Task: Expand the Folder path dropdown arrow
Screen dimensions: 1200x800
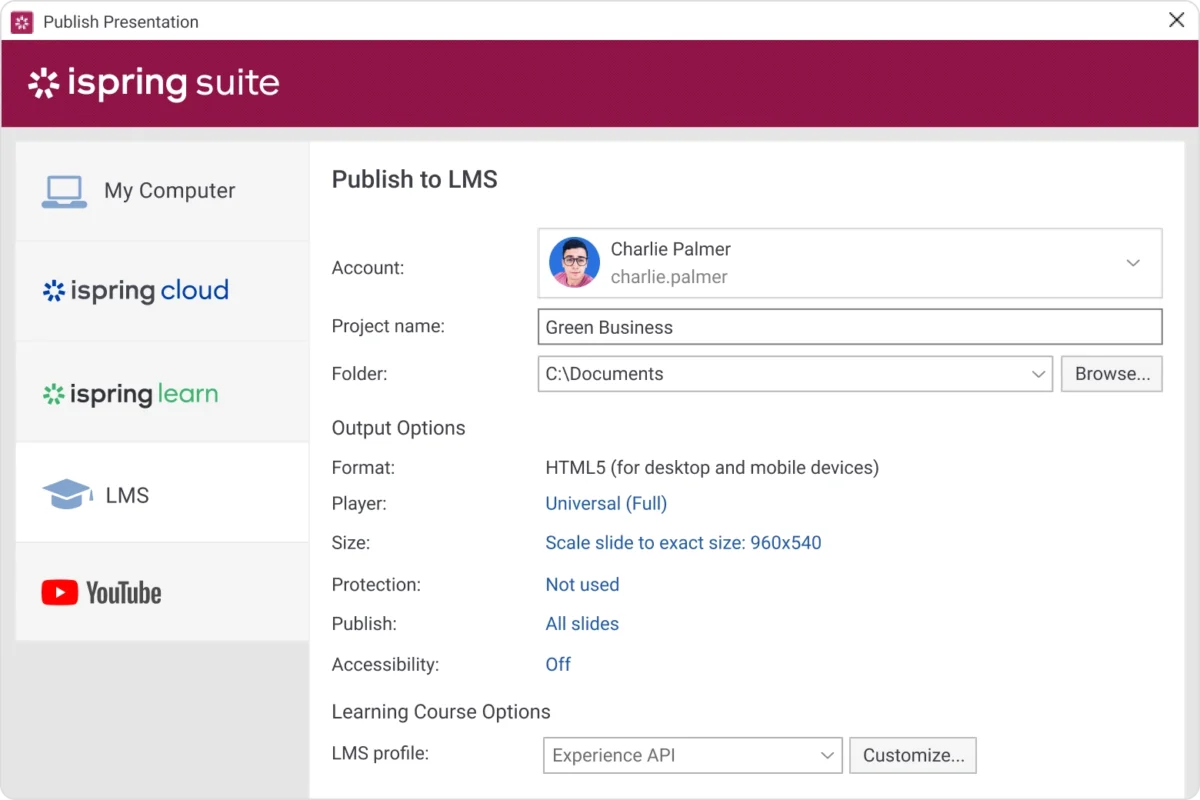Action: coord(1038,374)
